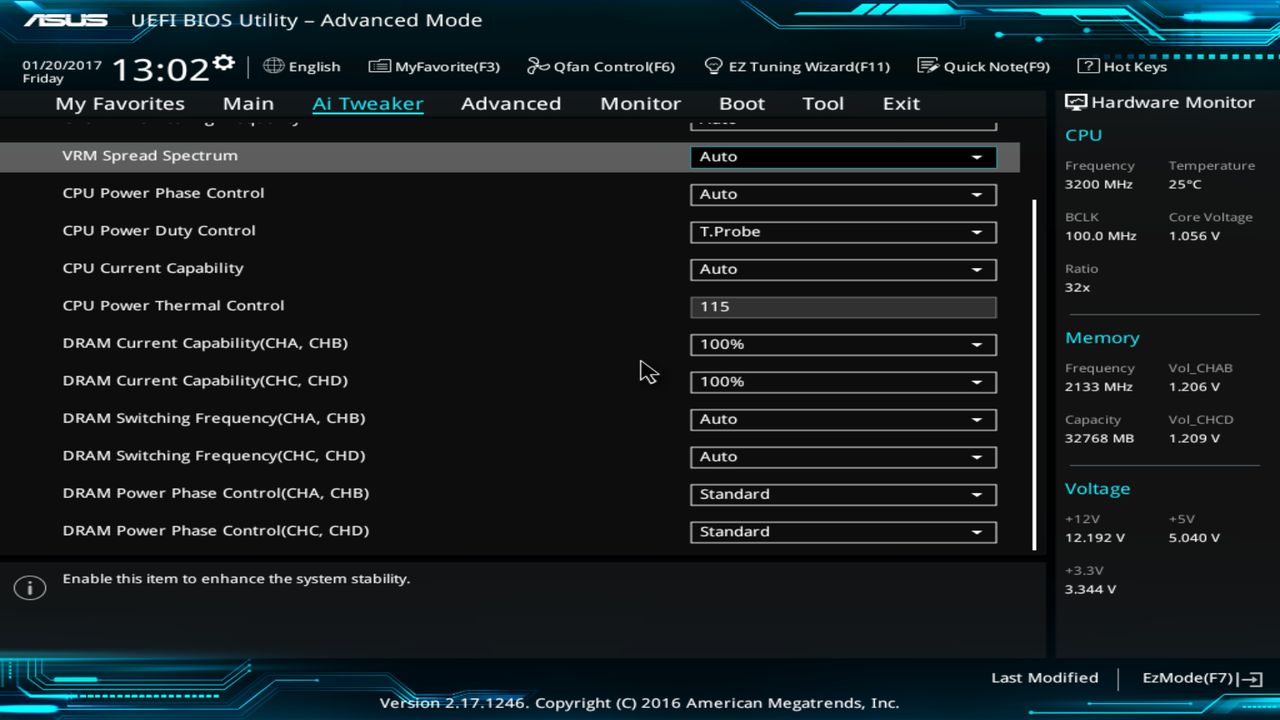Open the Boot menu tab
Viewport: 1280px width, 720px height.
point(741,103)
